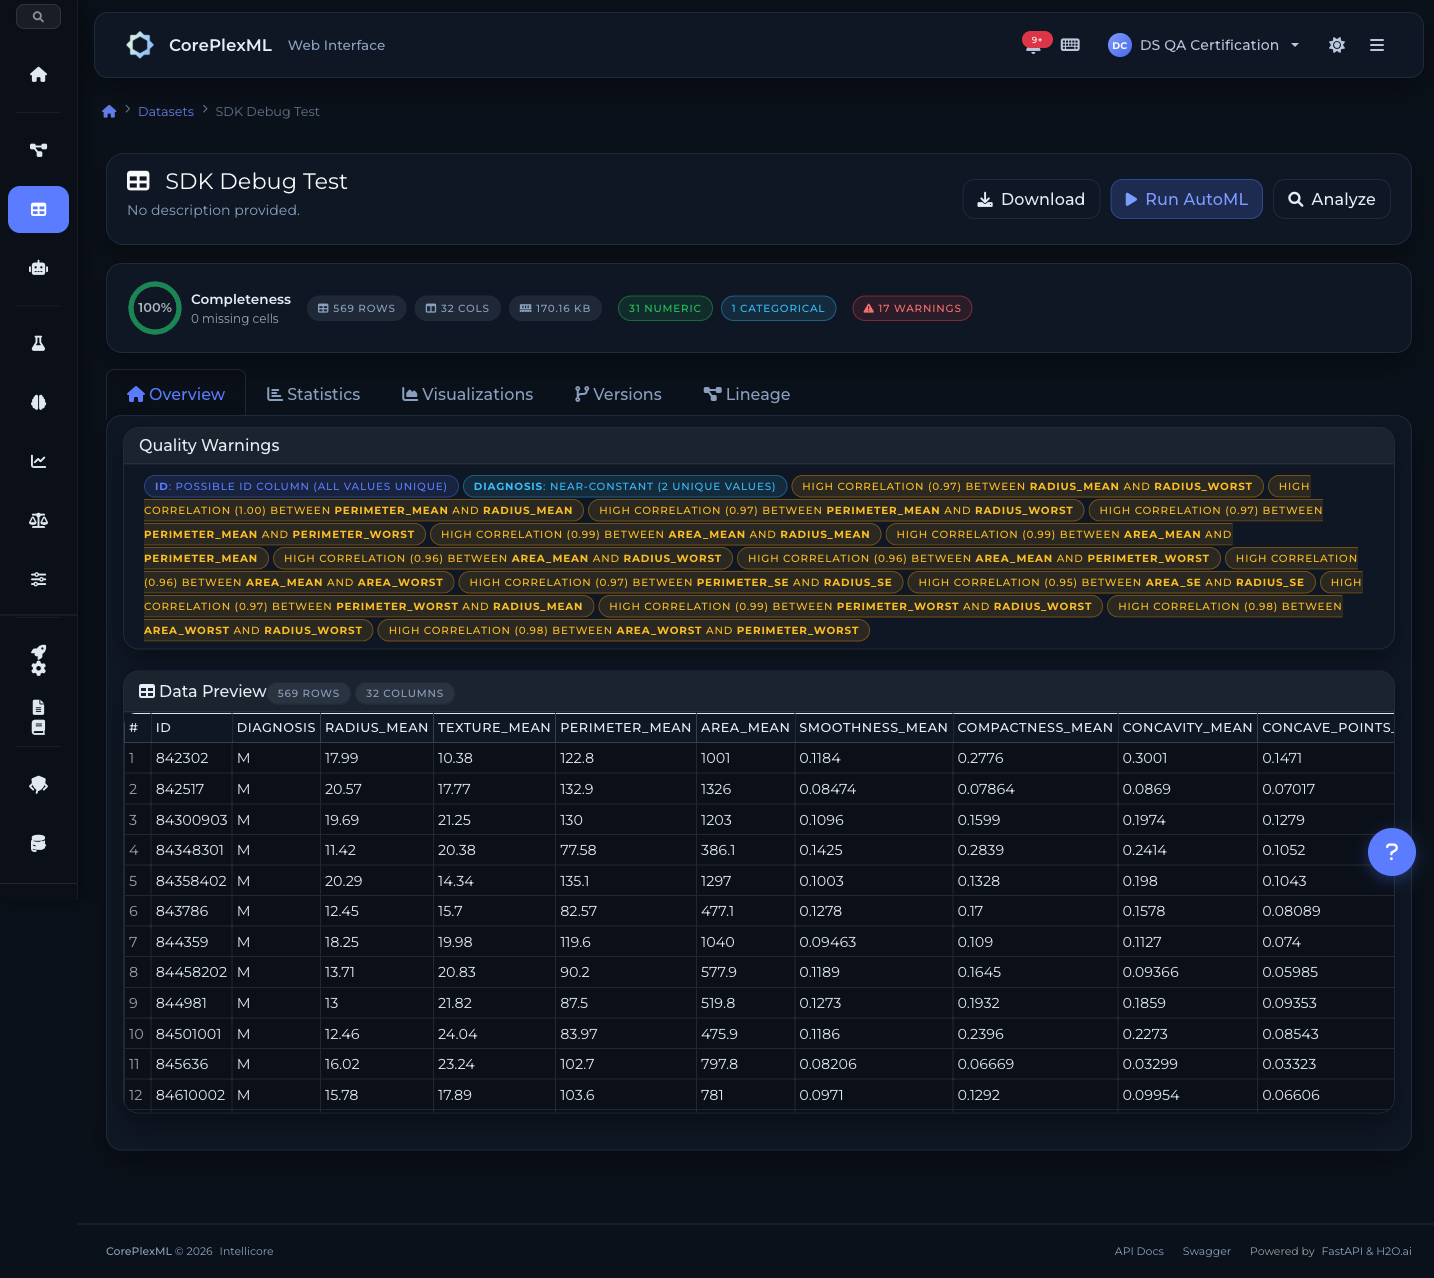Select the fairness scales icon in sidebar

(38, 520)
